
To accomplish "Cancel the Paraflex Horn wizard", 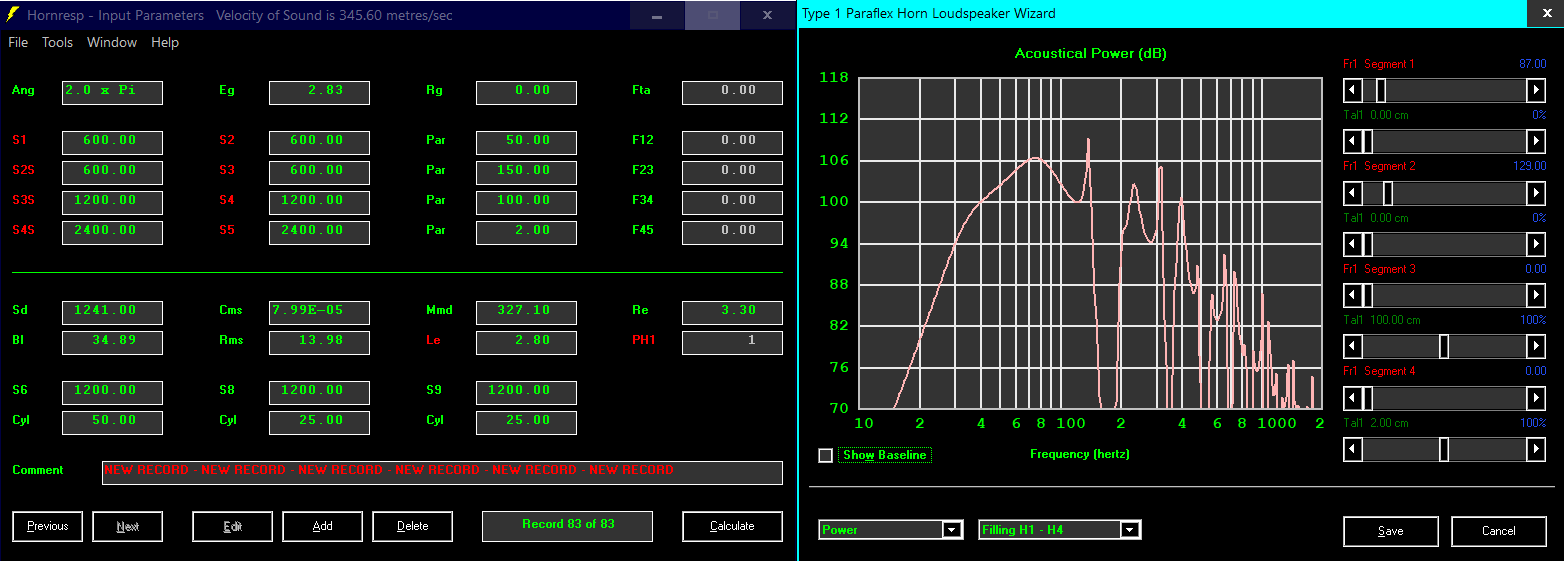I will point(1498,531).
